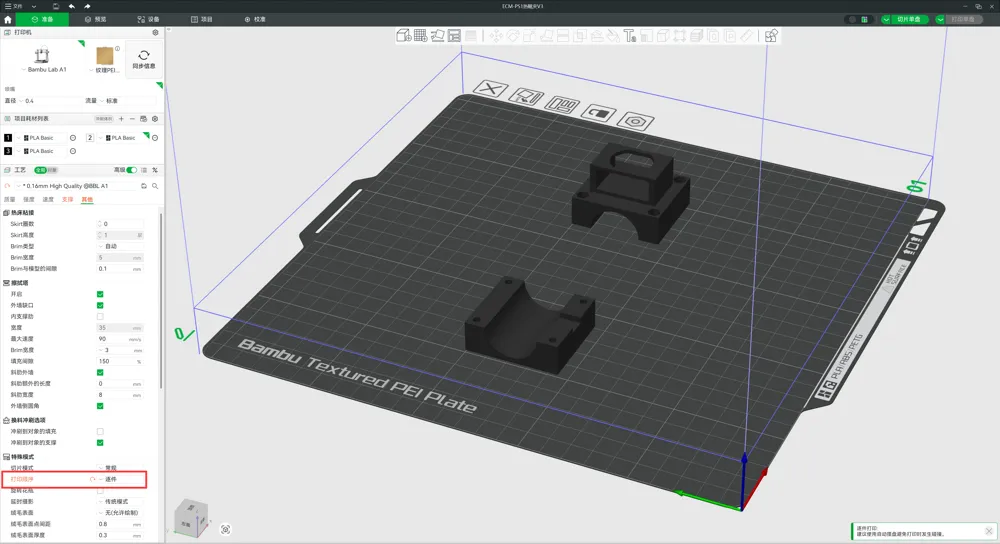Open nozzle 直径 0.4 dropdown
This screenshot has height=544, width=1000.
[x=48, y=101]
